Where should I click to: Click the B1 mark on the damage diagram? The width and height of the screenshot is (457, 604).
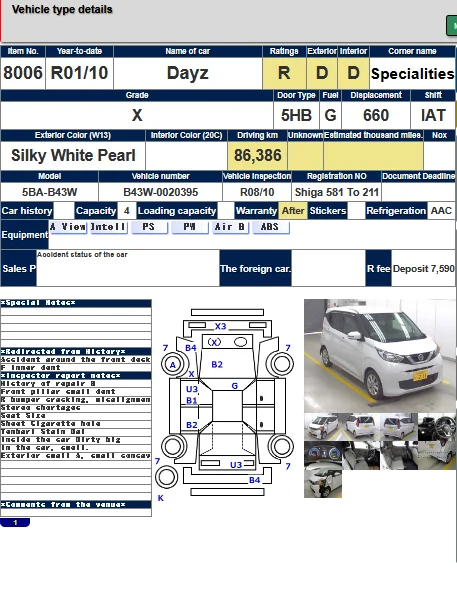coord(192,401)
